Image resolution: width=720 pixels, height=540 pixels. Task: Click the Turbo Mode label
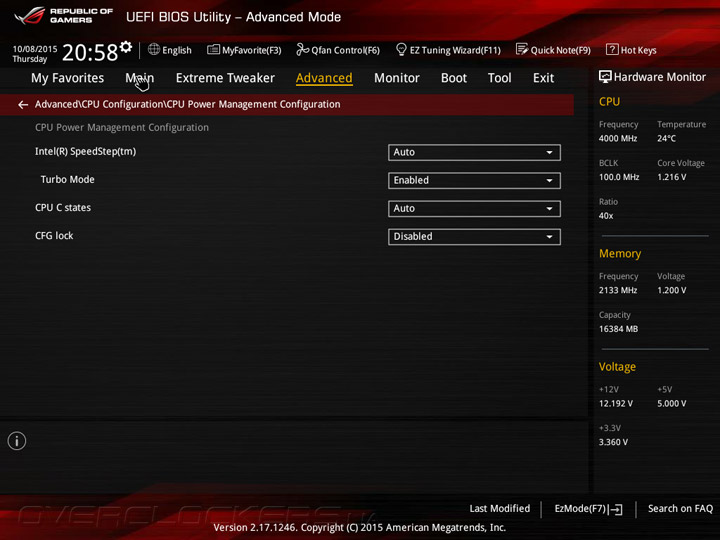coord(68,180)
